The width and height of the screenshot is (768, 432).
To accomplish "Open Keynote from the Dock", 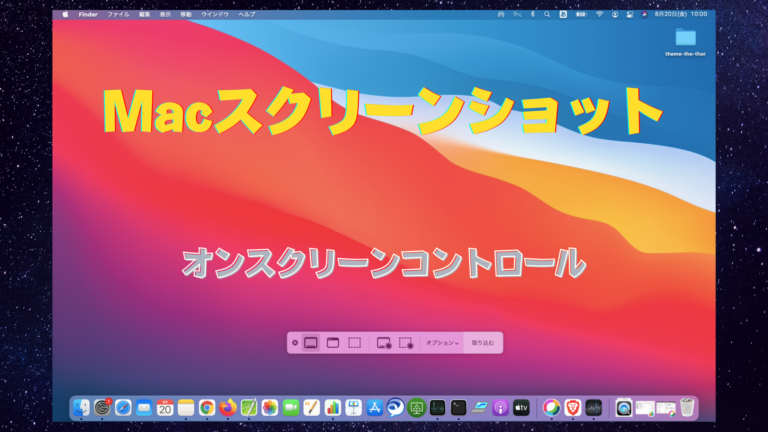I will pos(354,408).
